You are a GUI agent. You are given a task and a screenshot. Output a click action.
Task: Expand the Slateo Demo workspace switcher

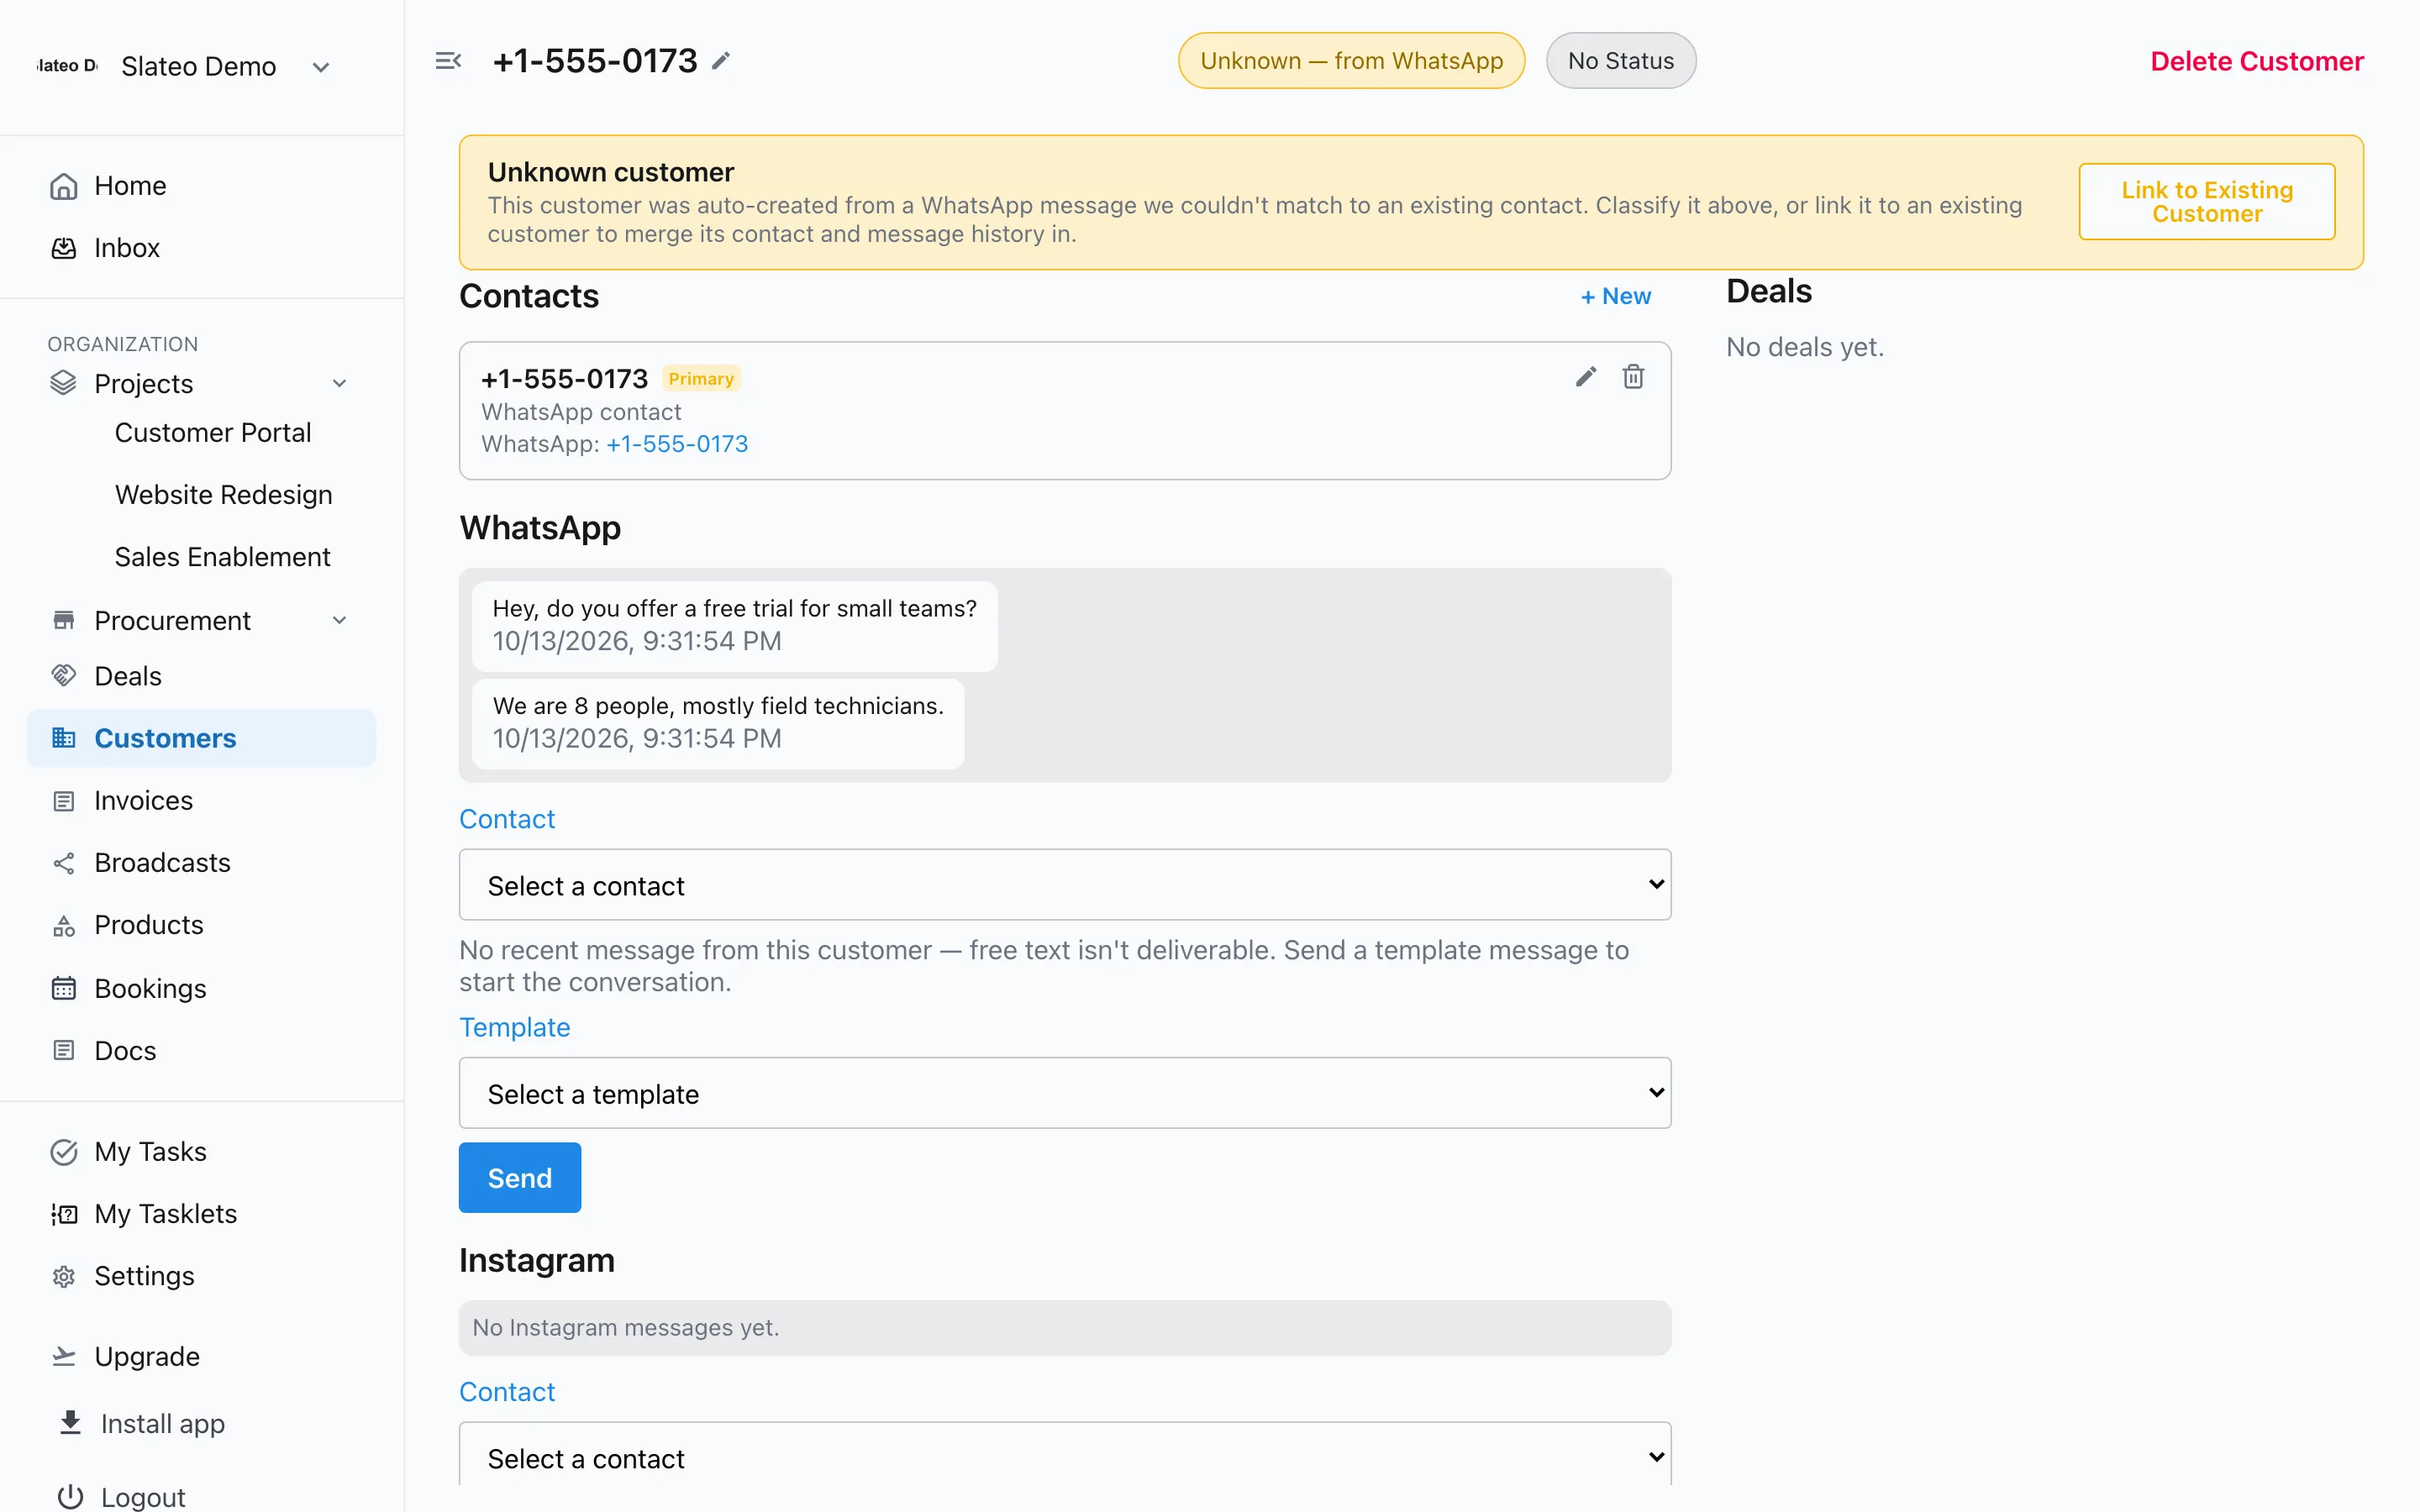(x=320, y=67)
